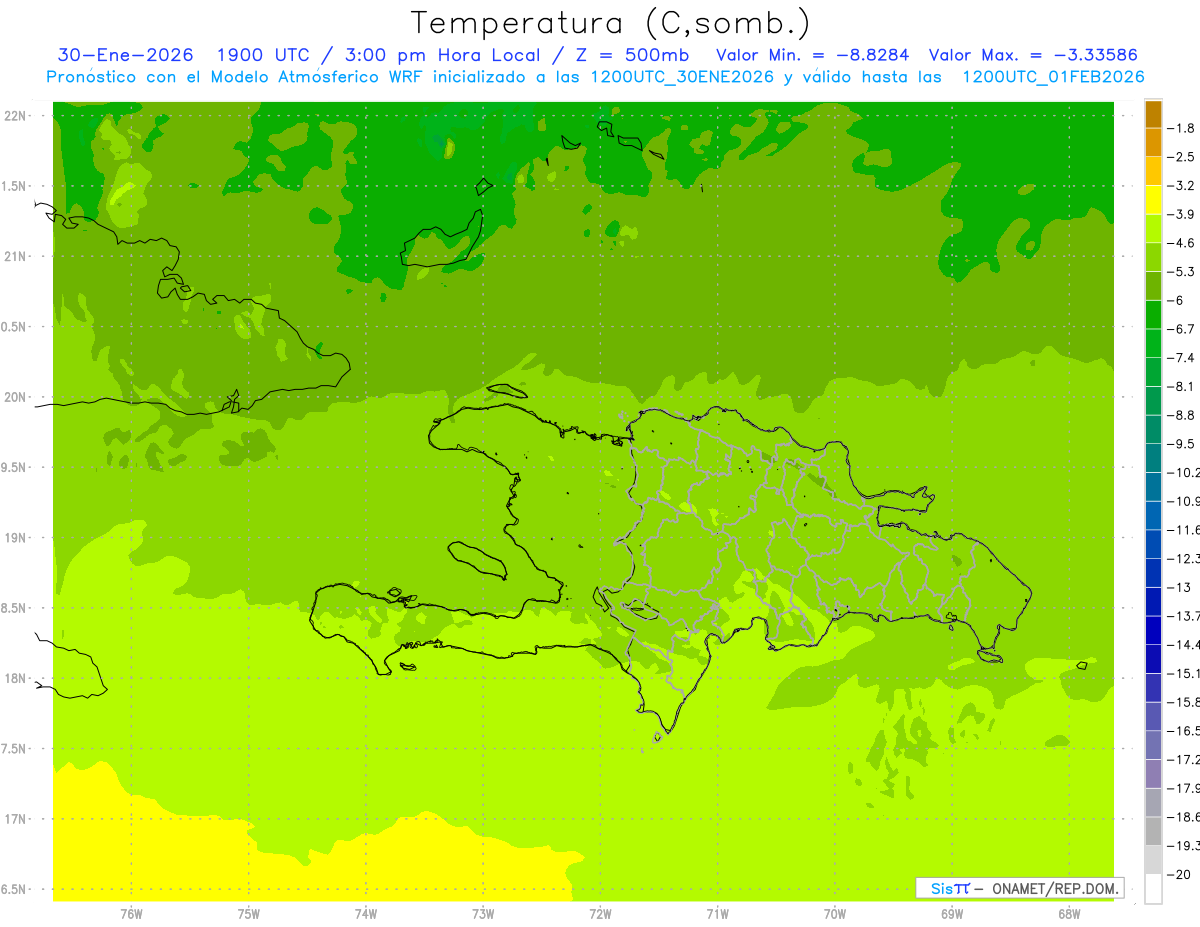Viewport: 1200px width, 927px height.
Task: Click the "-6.7" colorbar value
Action: click(1183, 329)
